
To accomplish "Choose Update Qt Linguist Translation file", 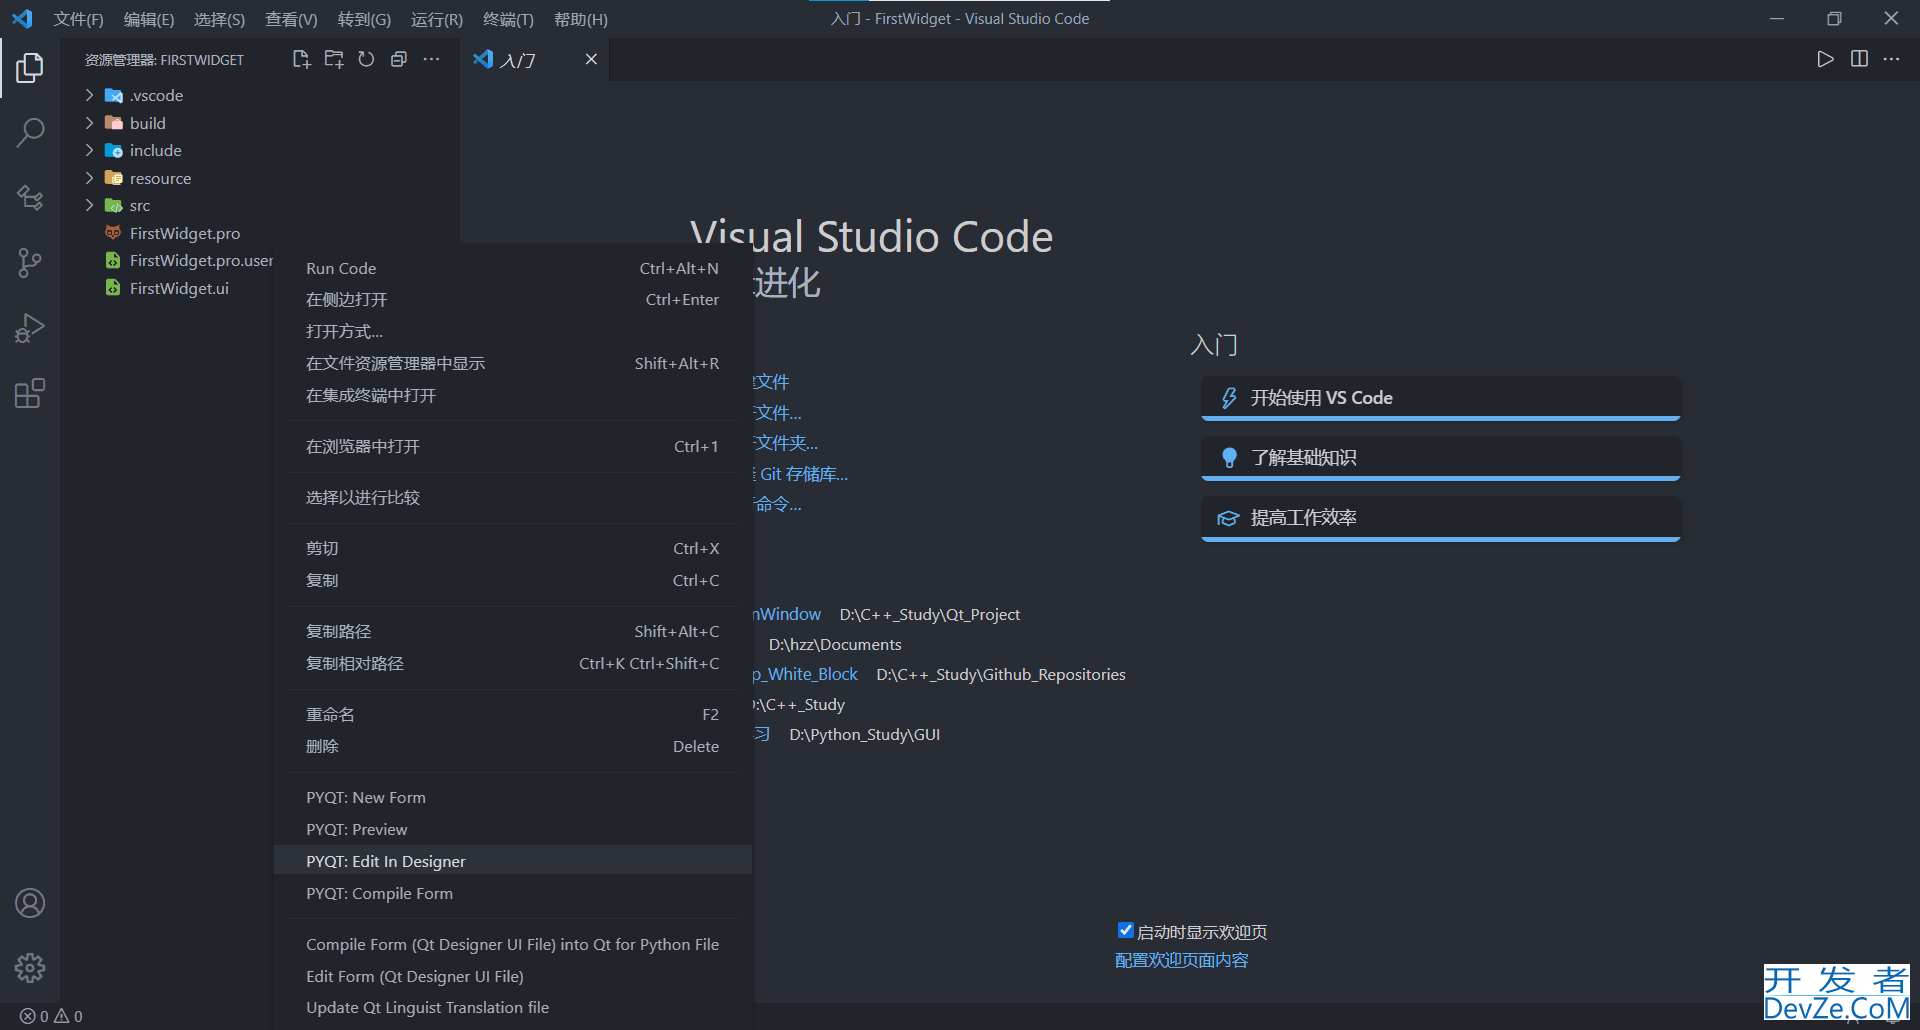I will tap(512, 1007).
